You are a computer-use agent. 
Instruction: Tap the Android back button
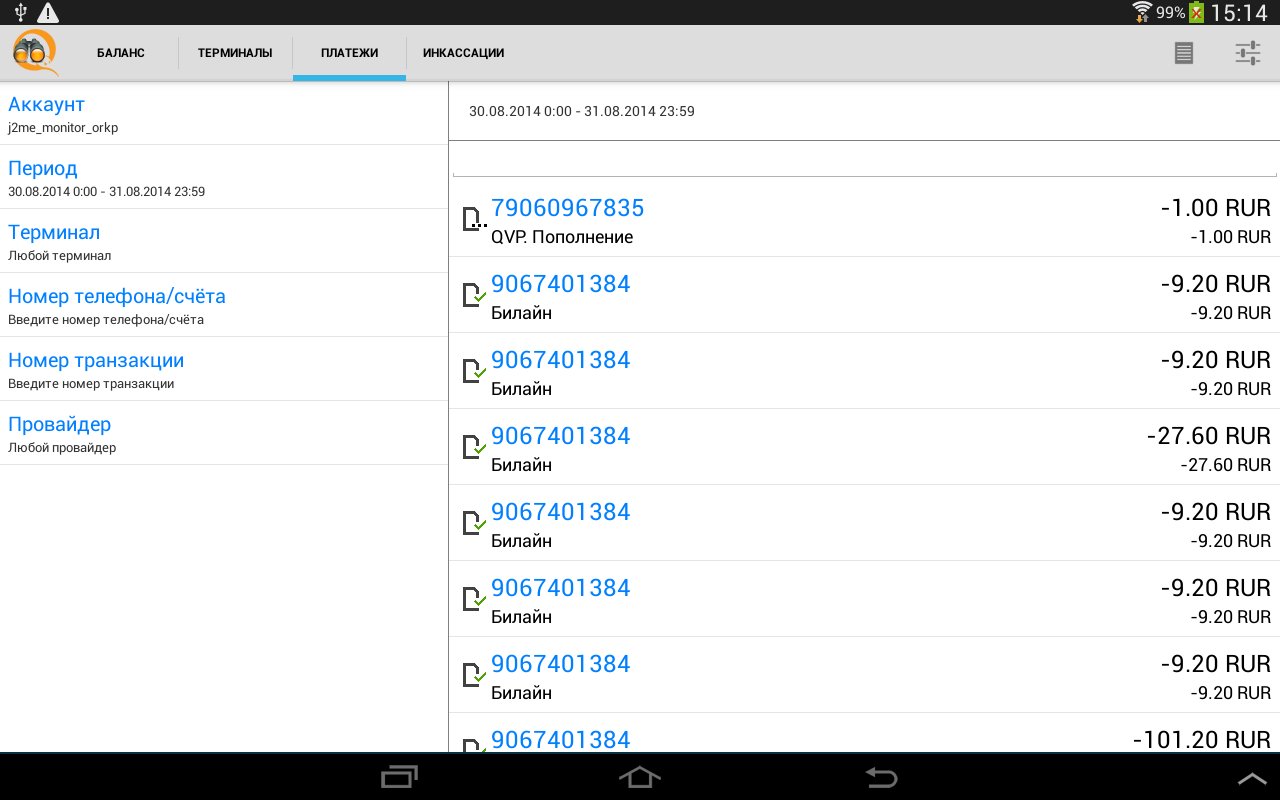881,777
